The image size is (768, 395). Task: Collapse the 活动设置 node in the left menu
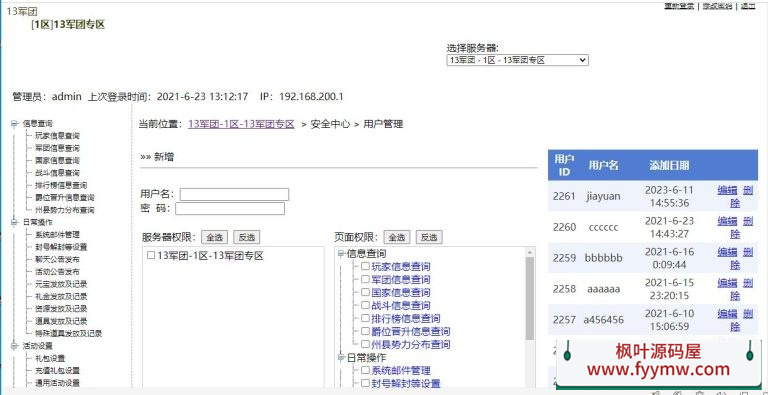14,346
